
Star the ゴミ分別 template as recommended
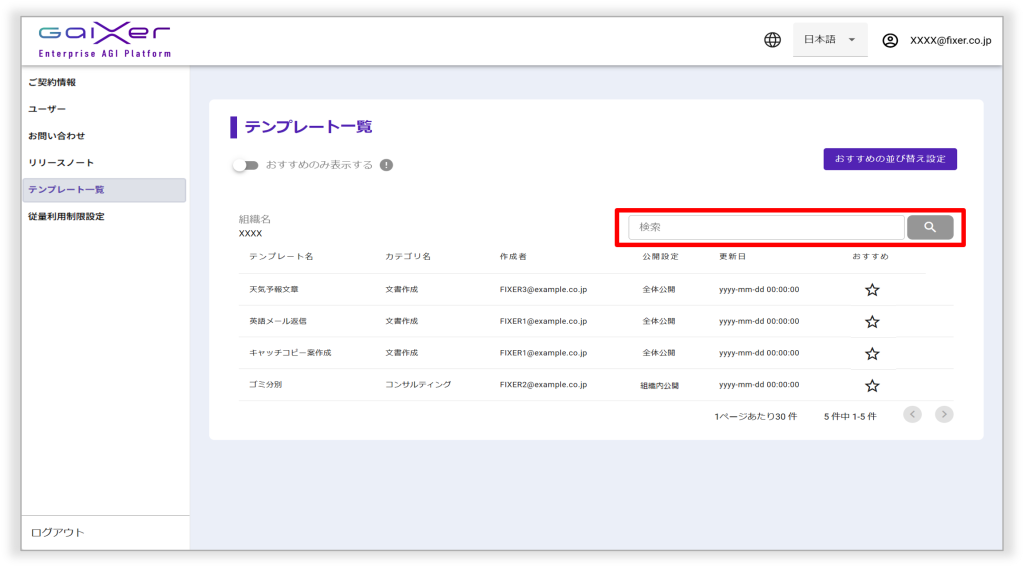pyautogui.click(x=872, y=386)
